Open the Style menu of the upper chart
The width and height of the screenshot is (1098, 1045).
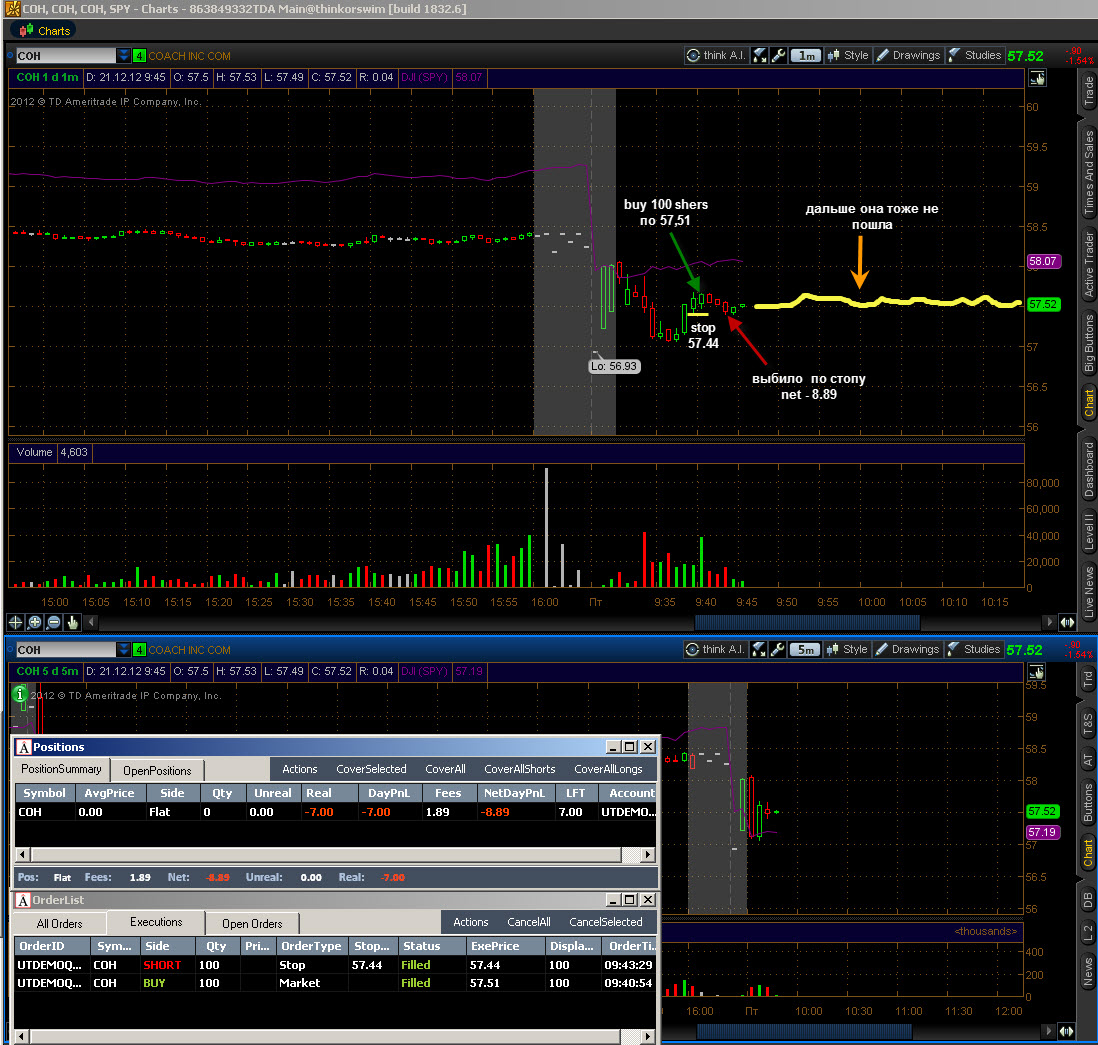848,55
